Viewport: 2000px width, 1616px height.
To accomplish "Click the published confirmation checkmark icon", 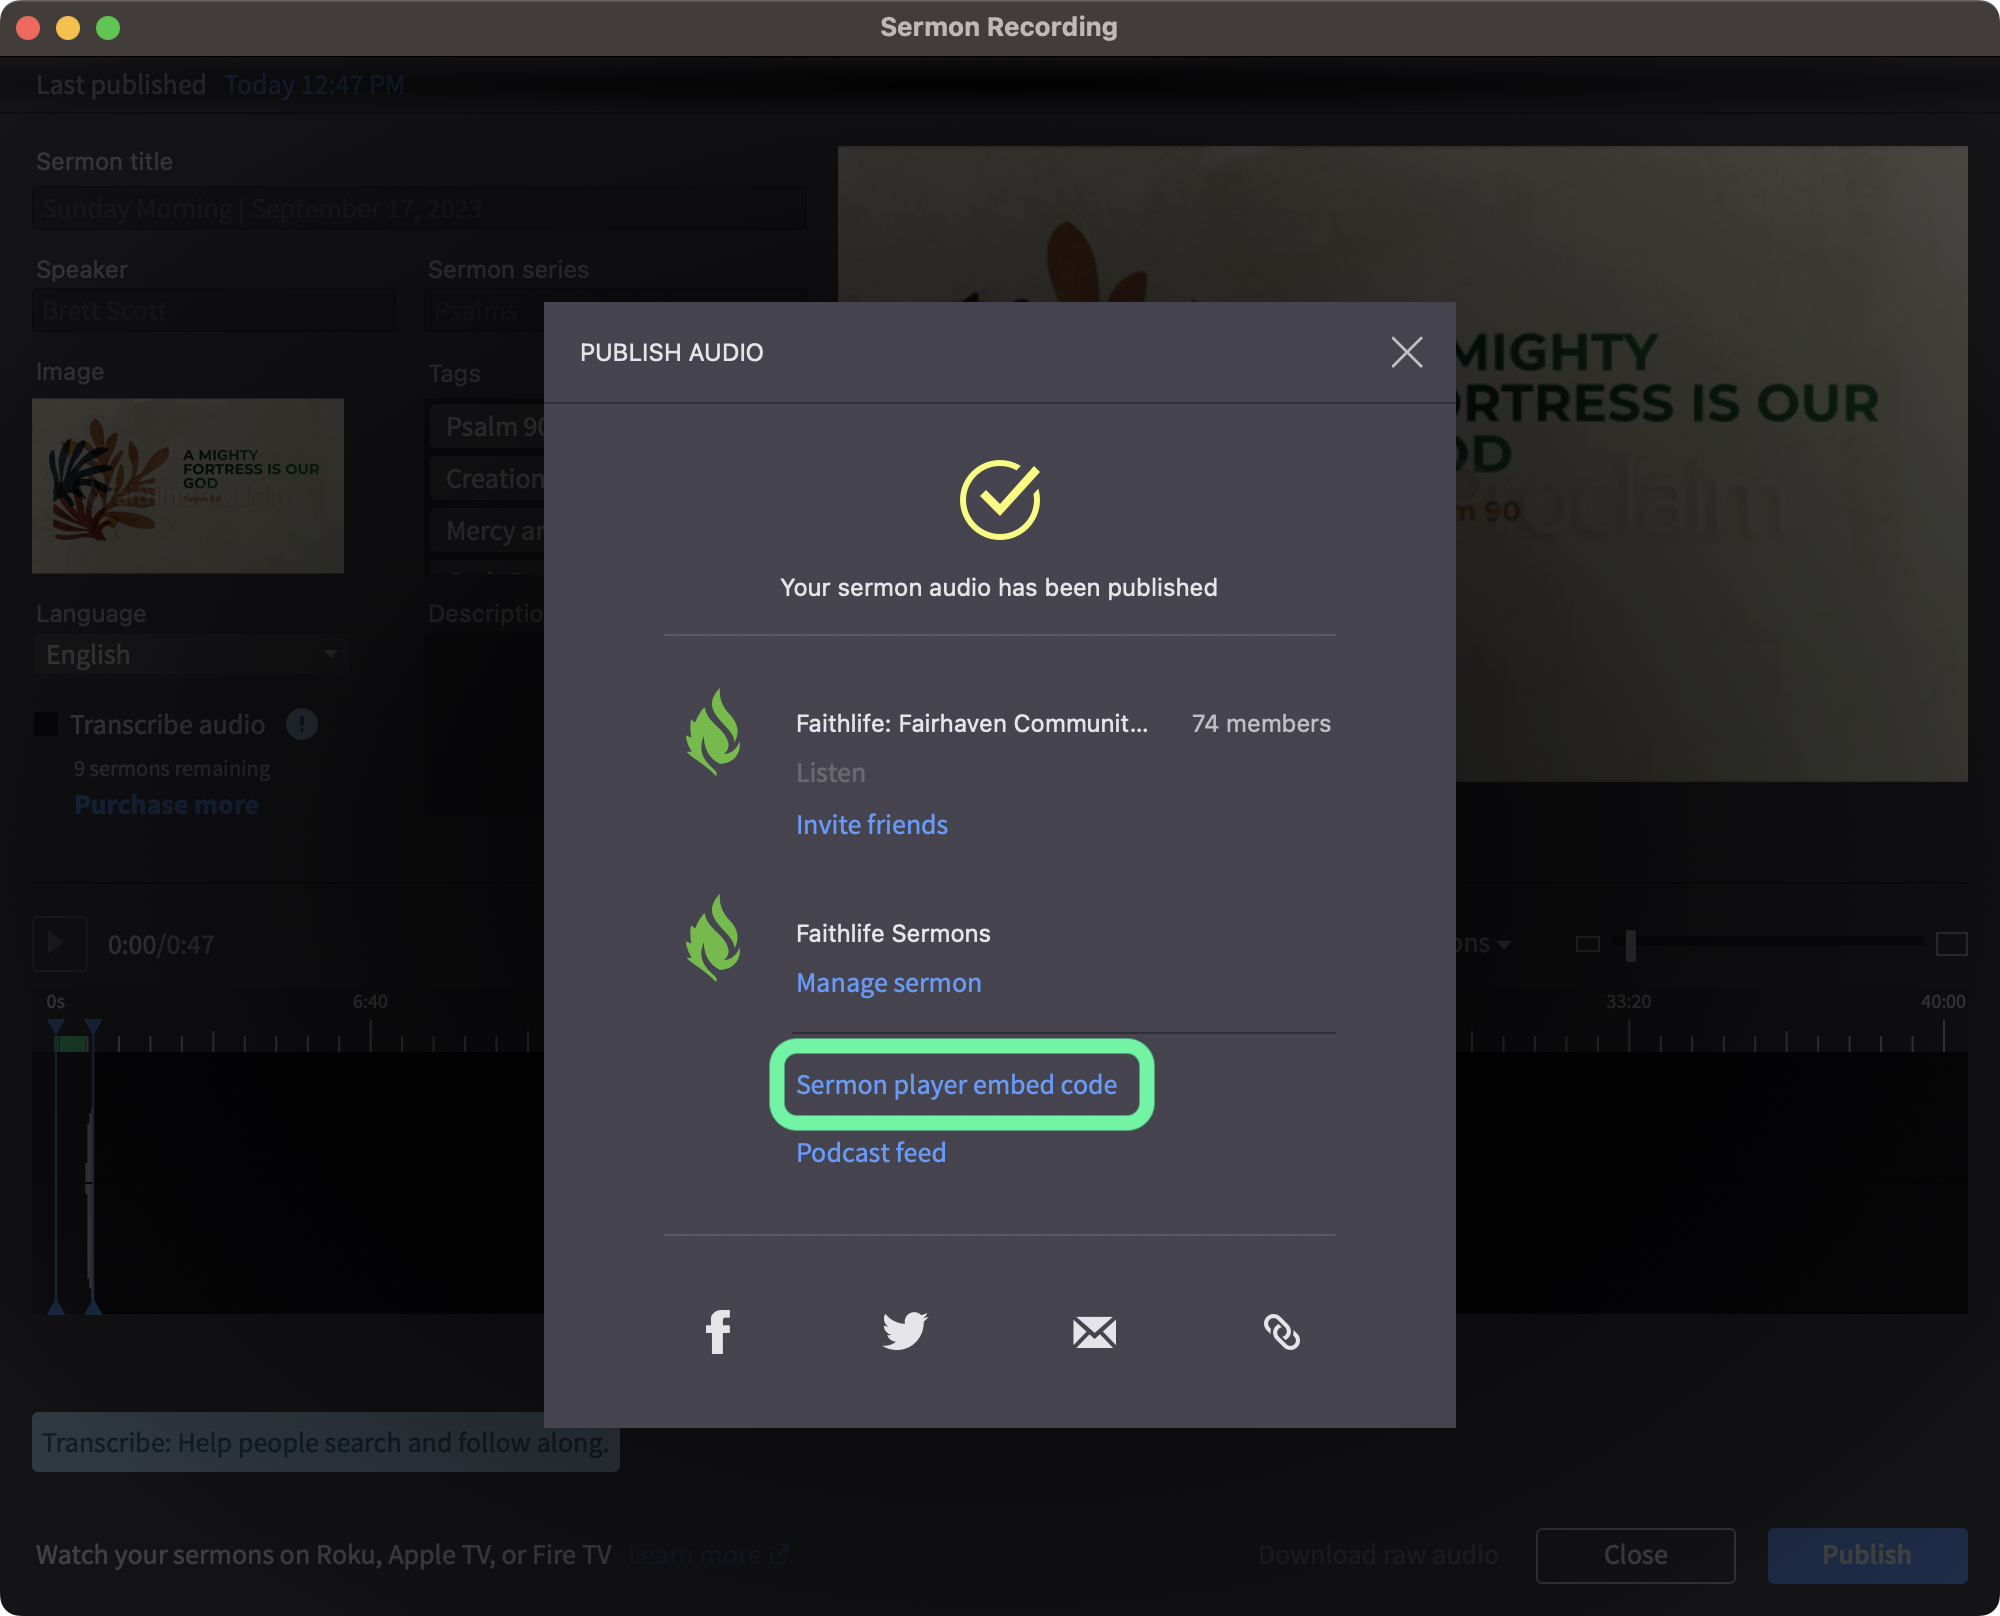I will (x=1000, y=499).
